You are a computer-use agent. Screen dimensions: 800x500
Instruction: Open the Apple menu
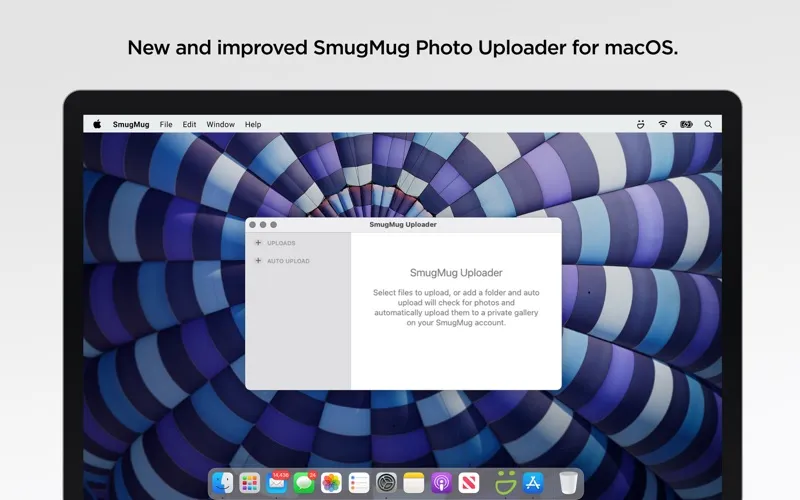(x=97, y=124)
